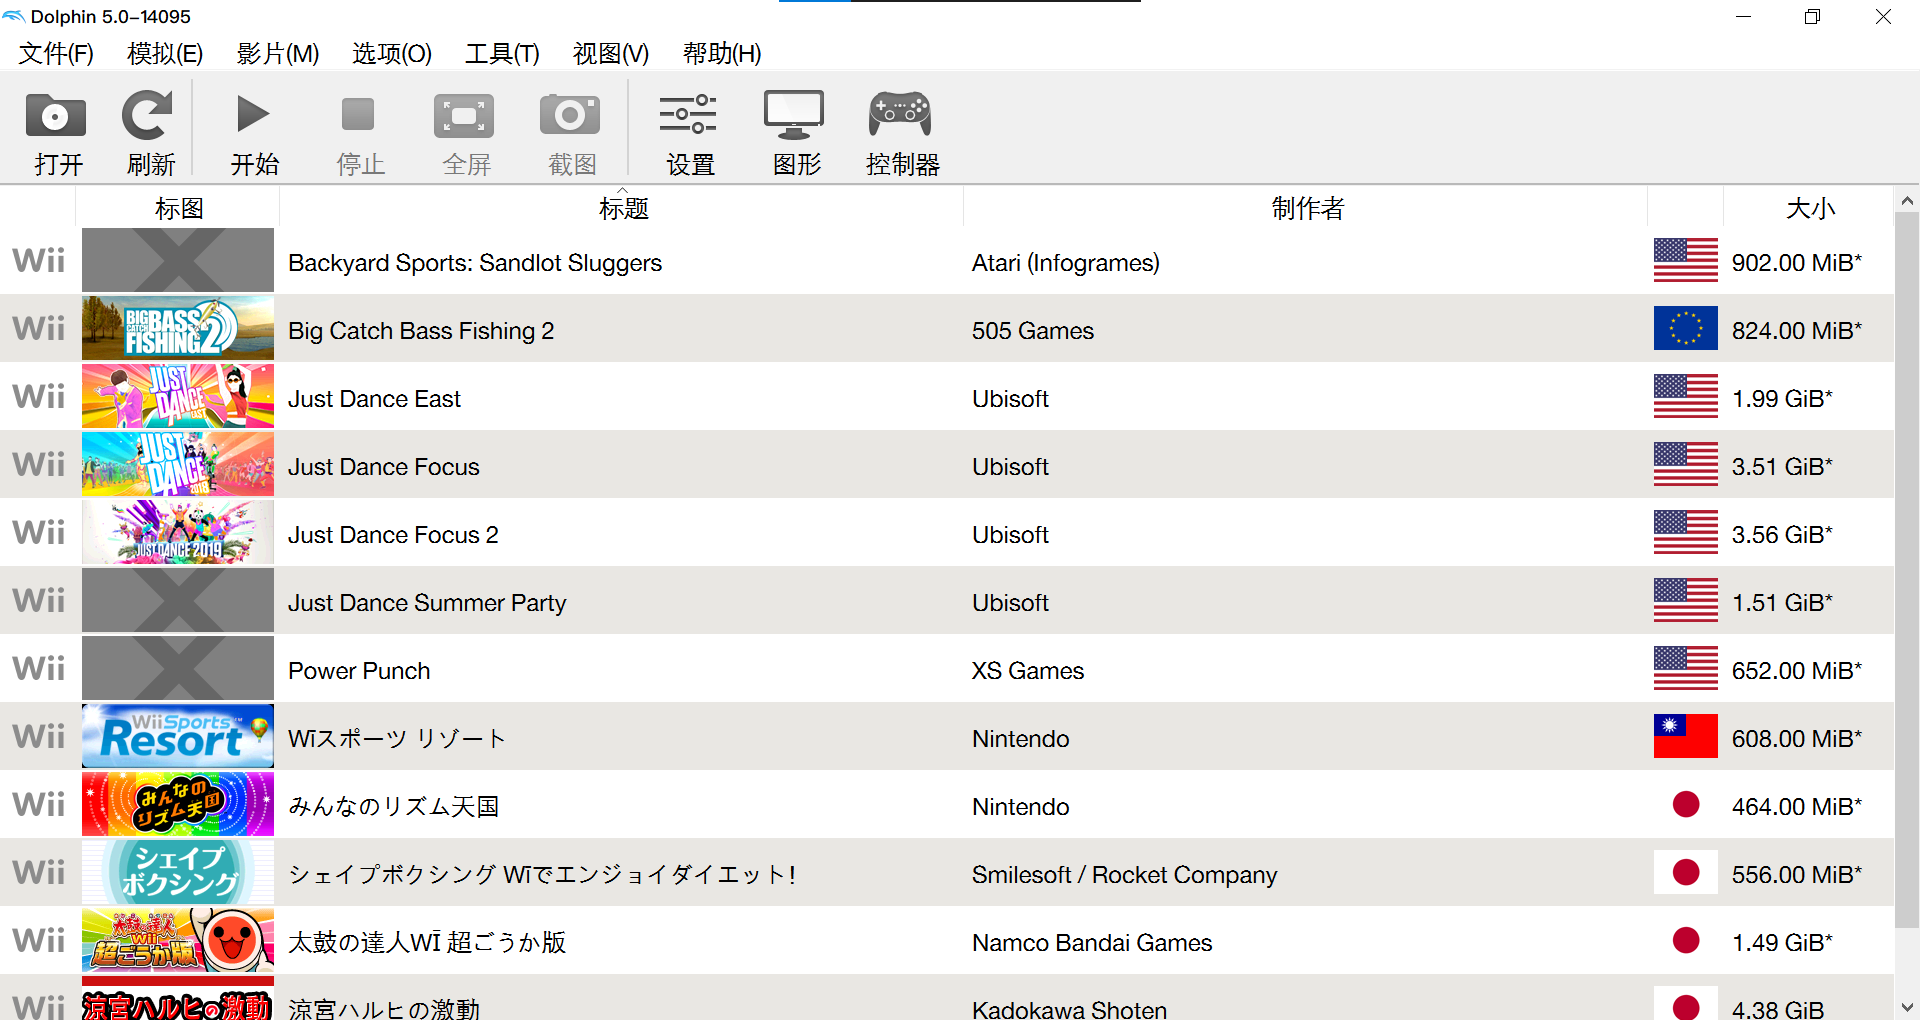Click the みんなのリズム天国 banner thumbnail
The height and width of the screenshot is (1020, 1920).
[178, 804]
